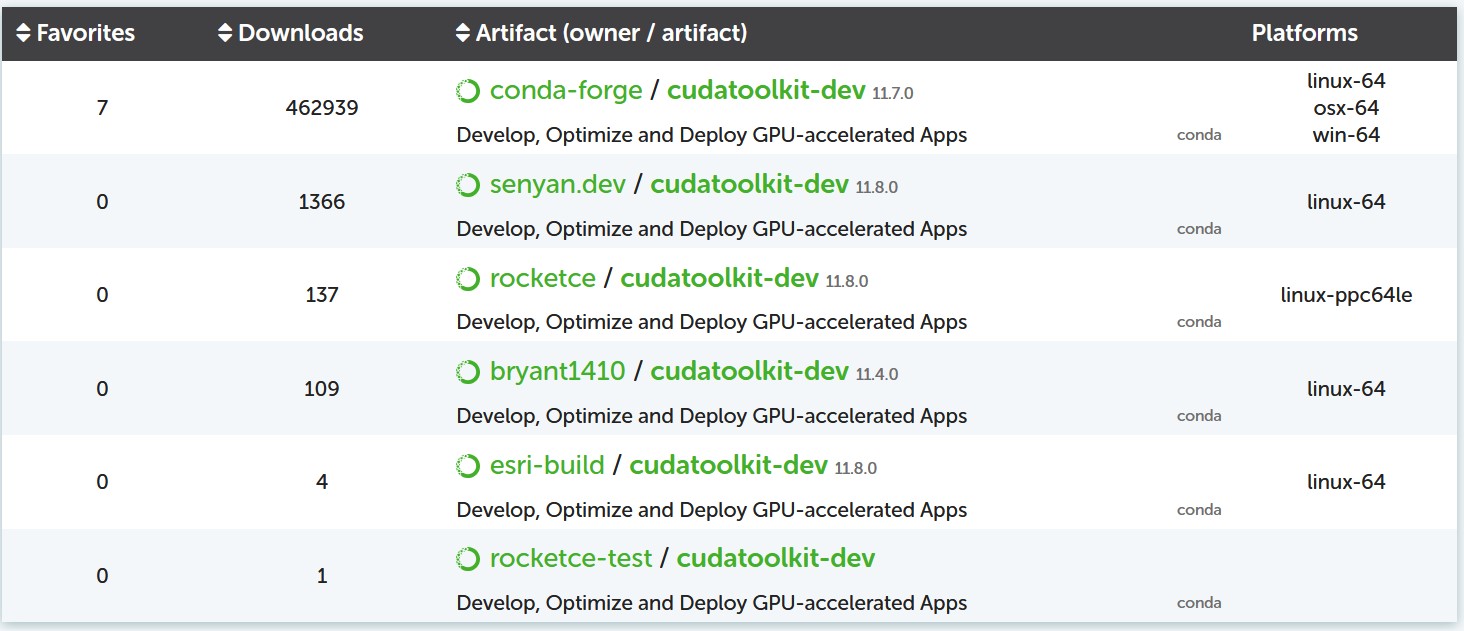Click version label 11.4.0
The image size is (1464, 631).
(x=877, y=375)
